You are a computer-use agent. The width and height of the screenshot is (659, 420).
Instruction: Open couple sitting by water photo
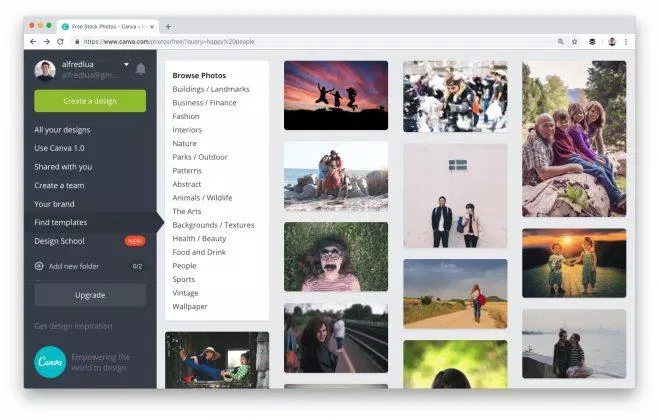pyautogui.click(x=574, y=344)
